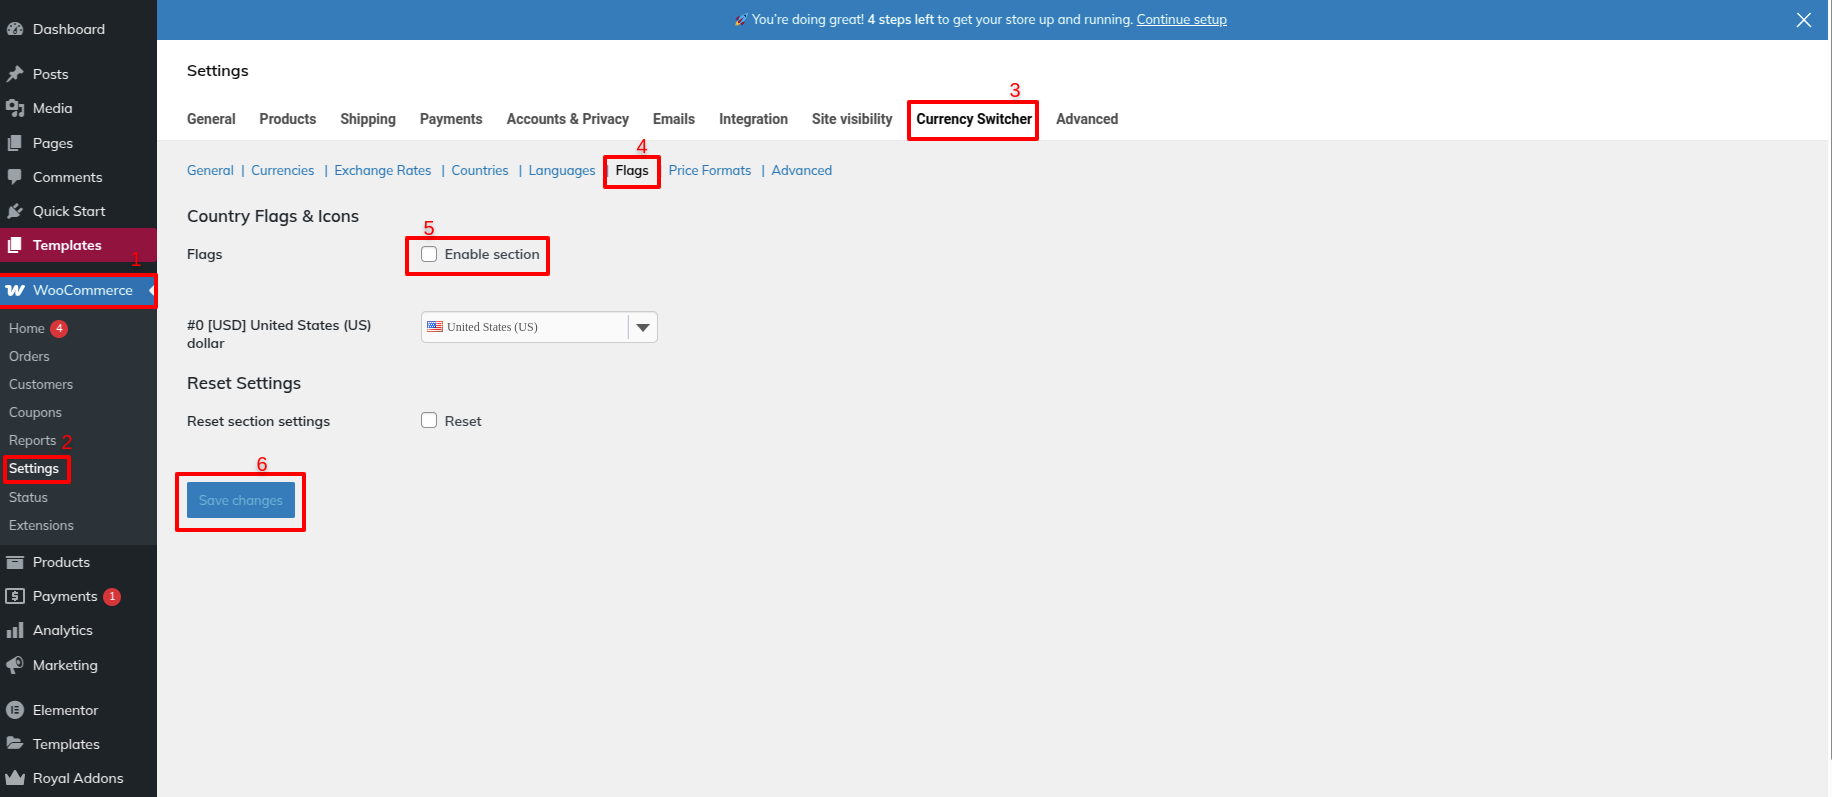Go to the Price Formats subsection
Screen dimensions: 1832x797
(709, 171)
